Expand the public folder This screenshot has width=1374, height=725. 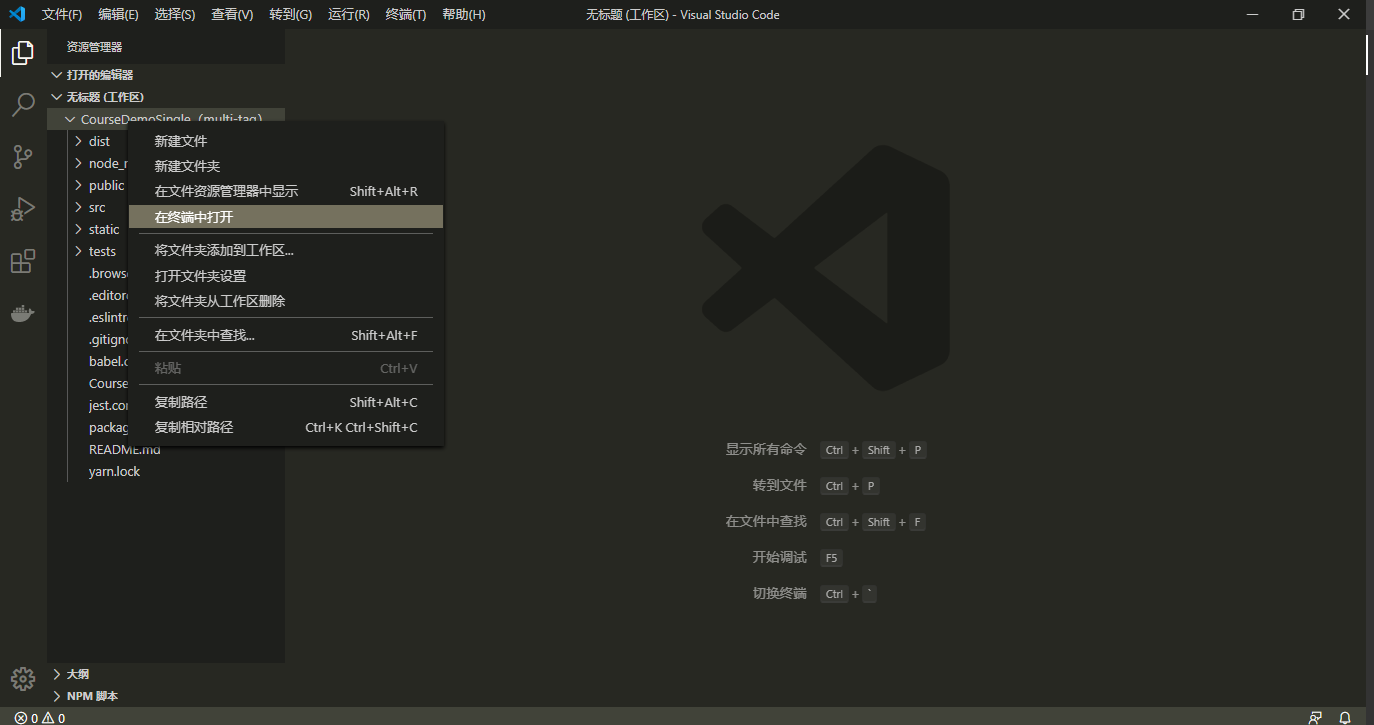(x=79, y=185)
